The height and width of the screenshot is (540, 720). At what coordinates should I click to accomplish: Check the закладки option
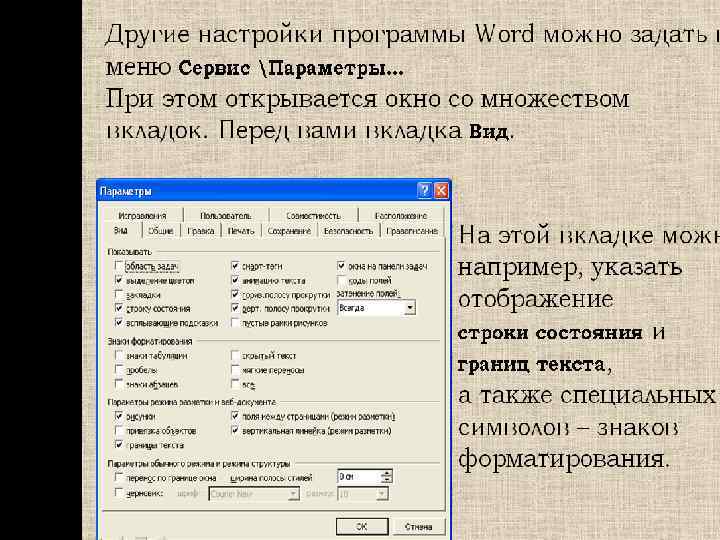pyautogui.click(x=119, y=294)
